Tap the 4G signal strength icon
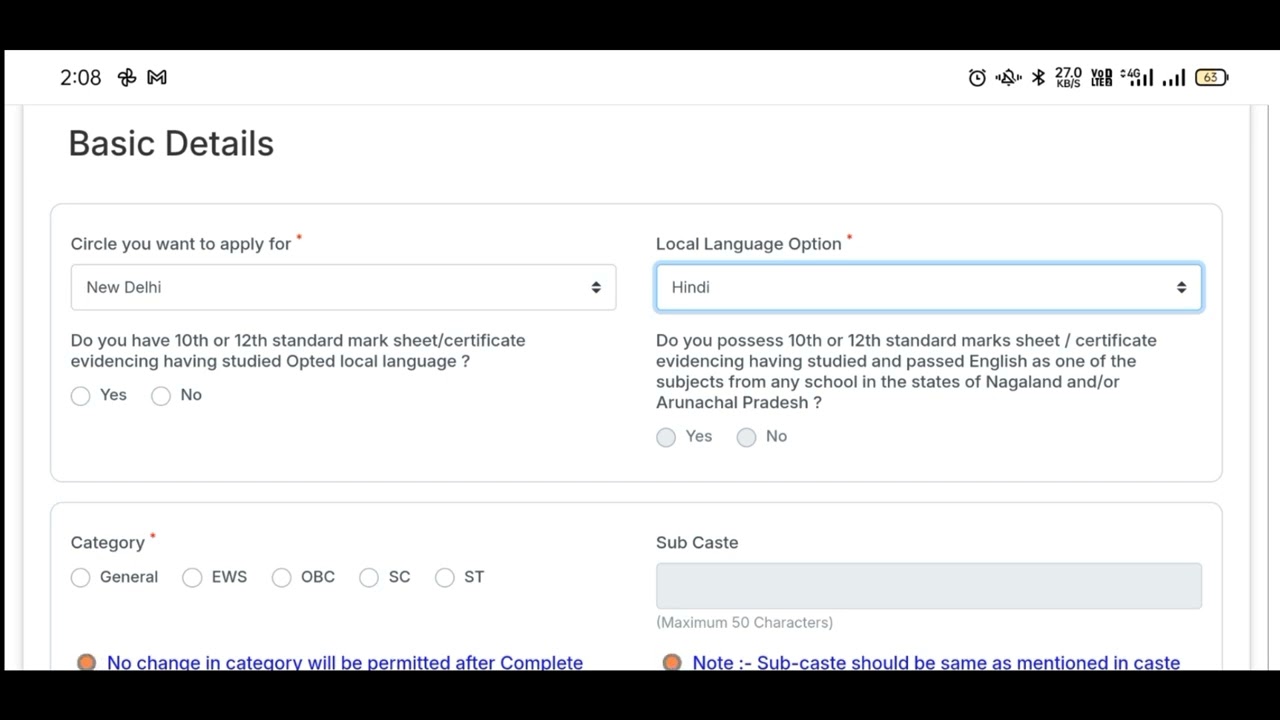1280x720 pixels. coord(1137,78)
